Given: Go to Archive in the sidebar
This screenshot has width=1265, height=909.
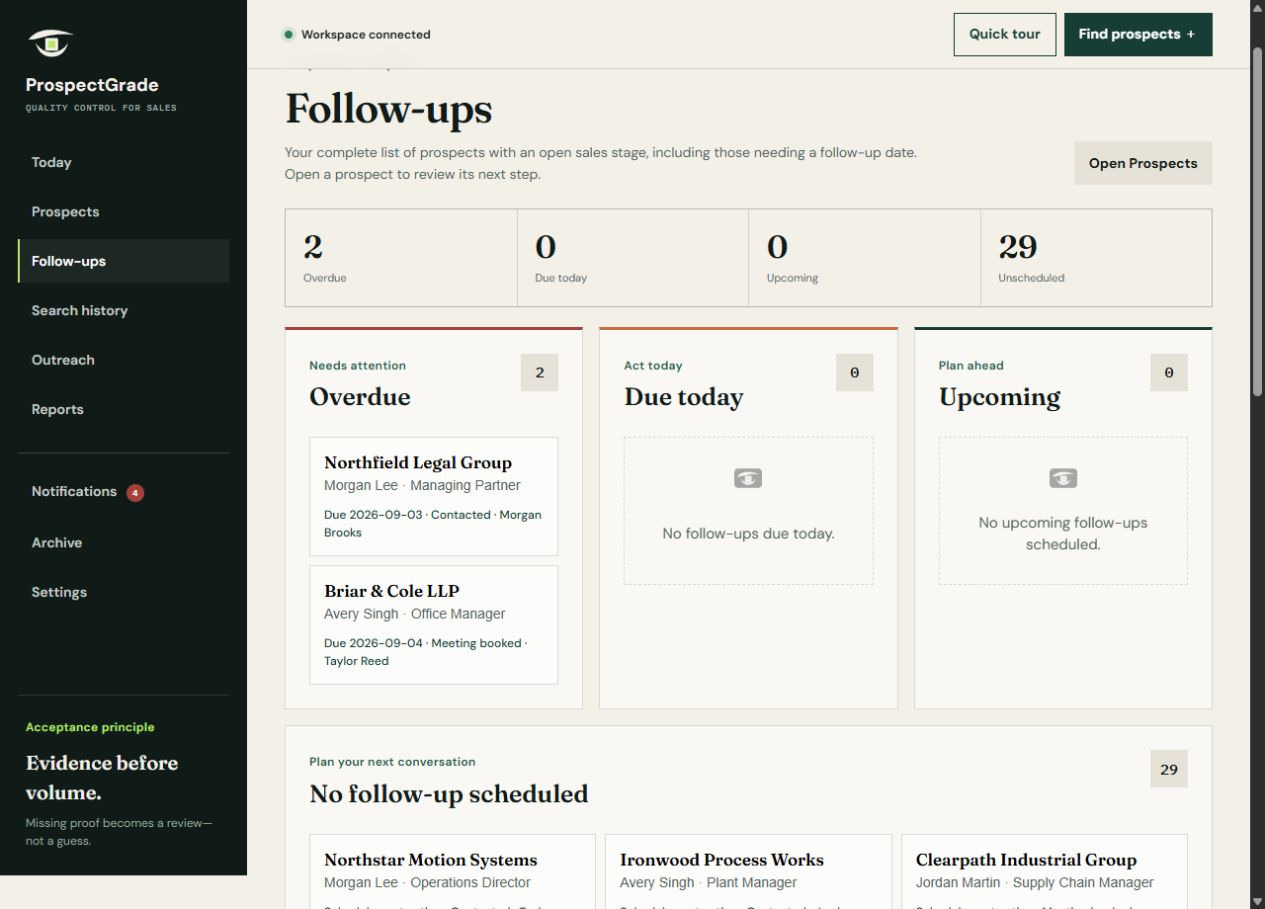Looking at the screenshot, I should tap(123, 543).
